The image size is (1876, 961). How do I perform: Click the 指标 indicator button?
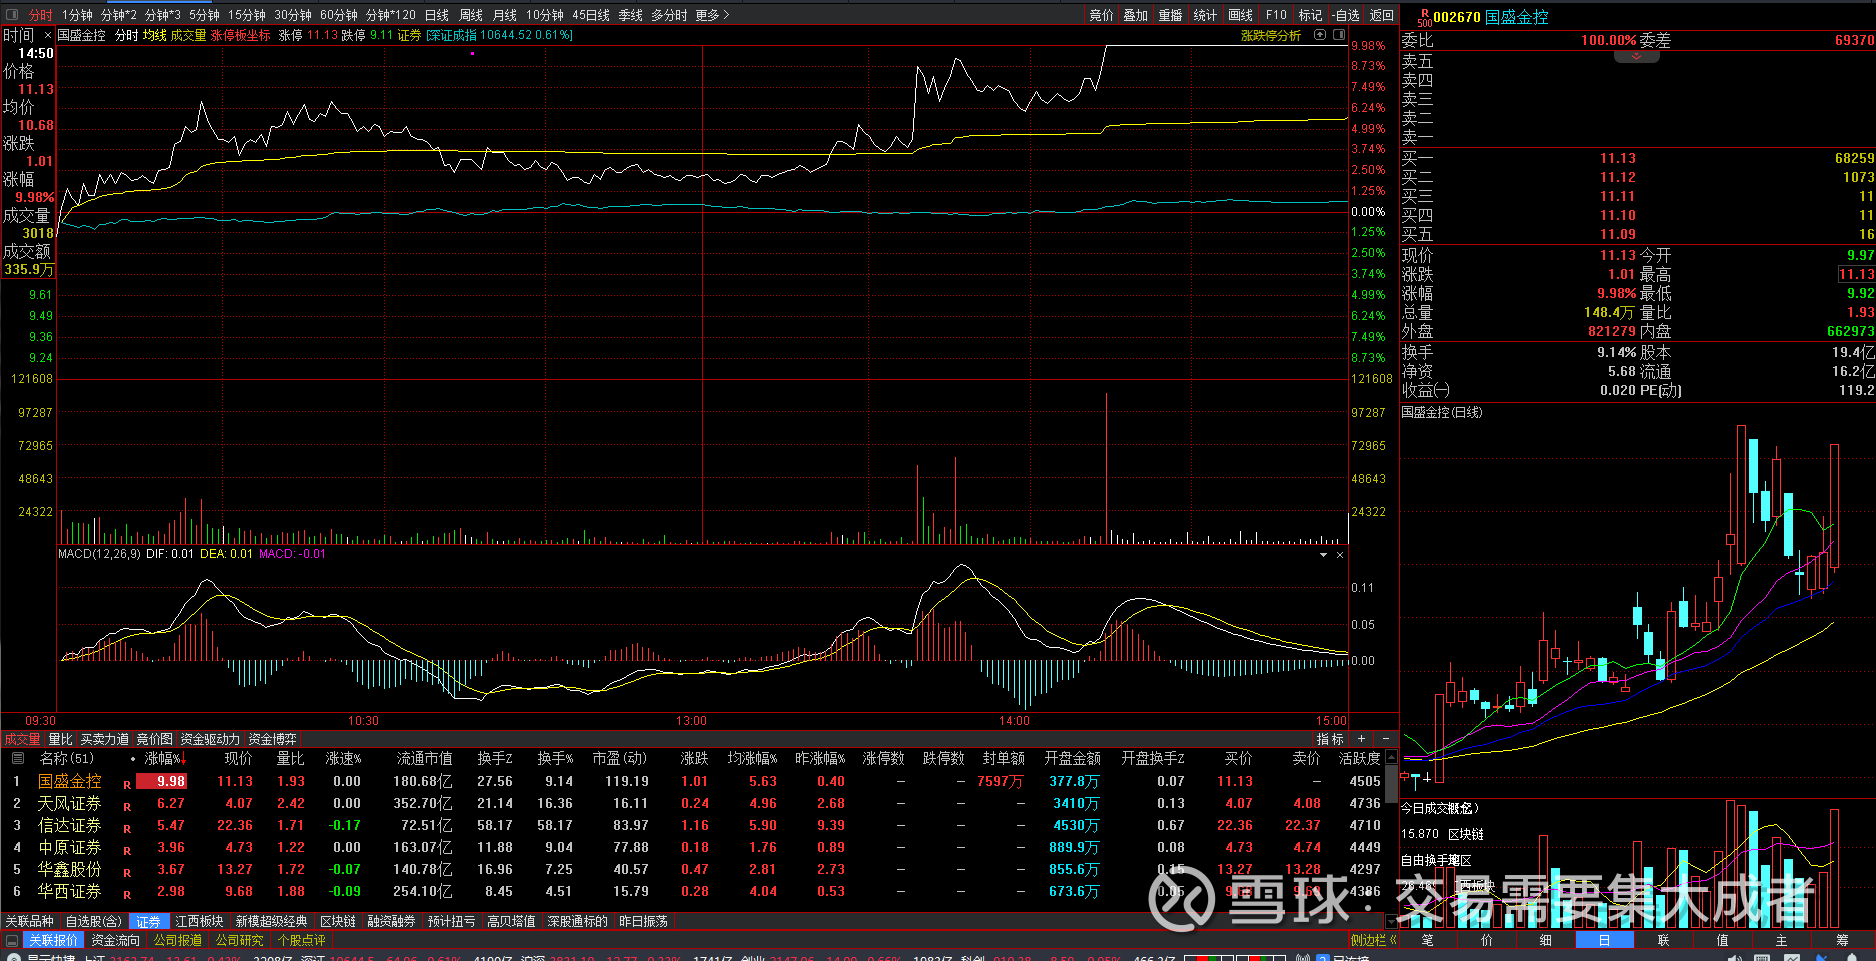point(1330,739)
